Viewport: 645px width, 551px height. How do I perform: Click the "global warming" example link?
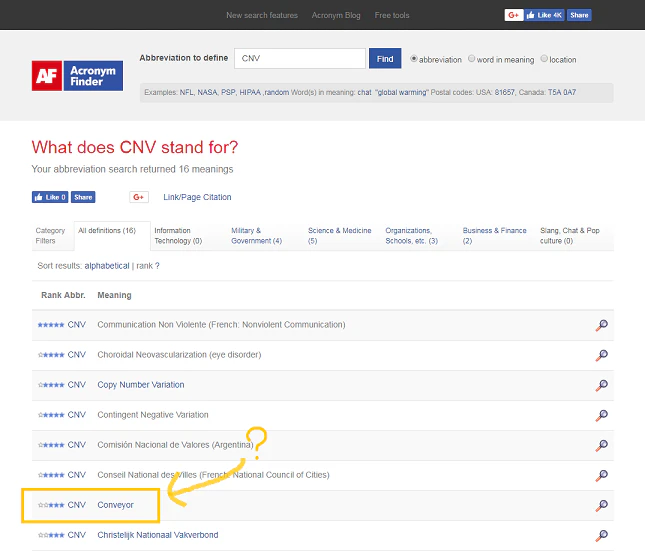401,92
